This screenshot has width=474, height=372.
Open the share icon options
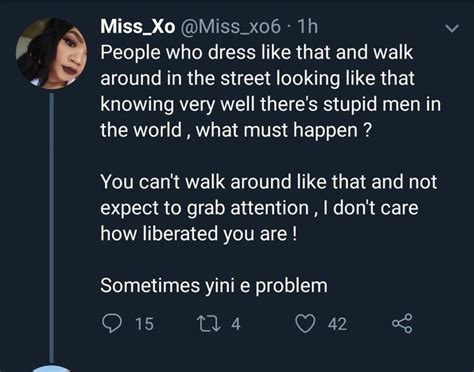[x=402, y=324]
